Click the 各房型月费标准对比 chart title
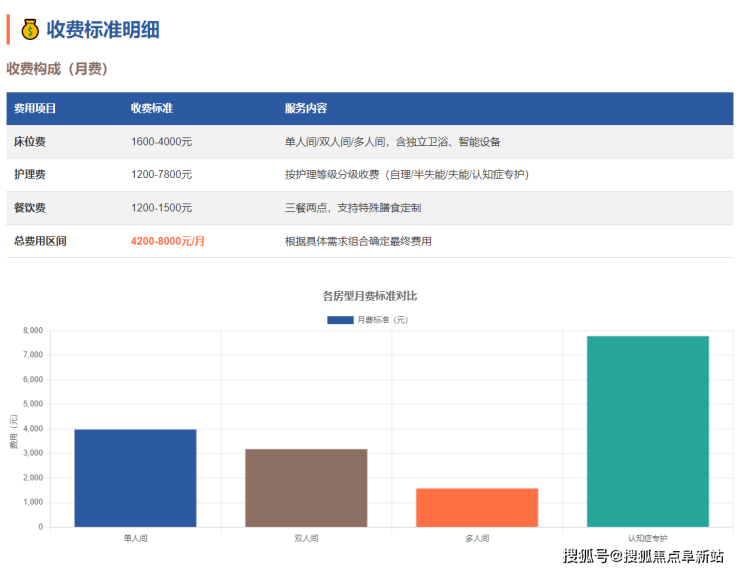740x572 pixels. 370,296
